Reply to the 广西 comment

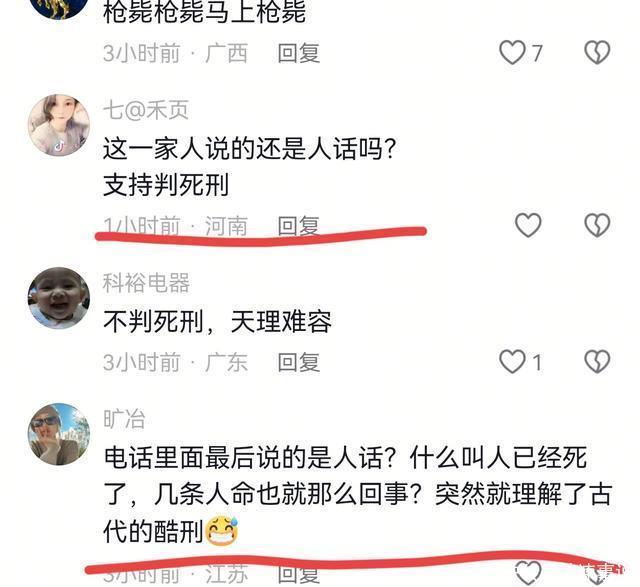click(299, 53)
